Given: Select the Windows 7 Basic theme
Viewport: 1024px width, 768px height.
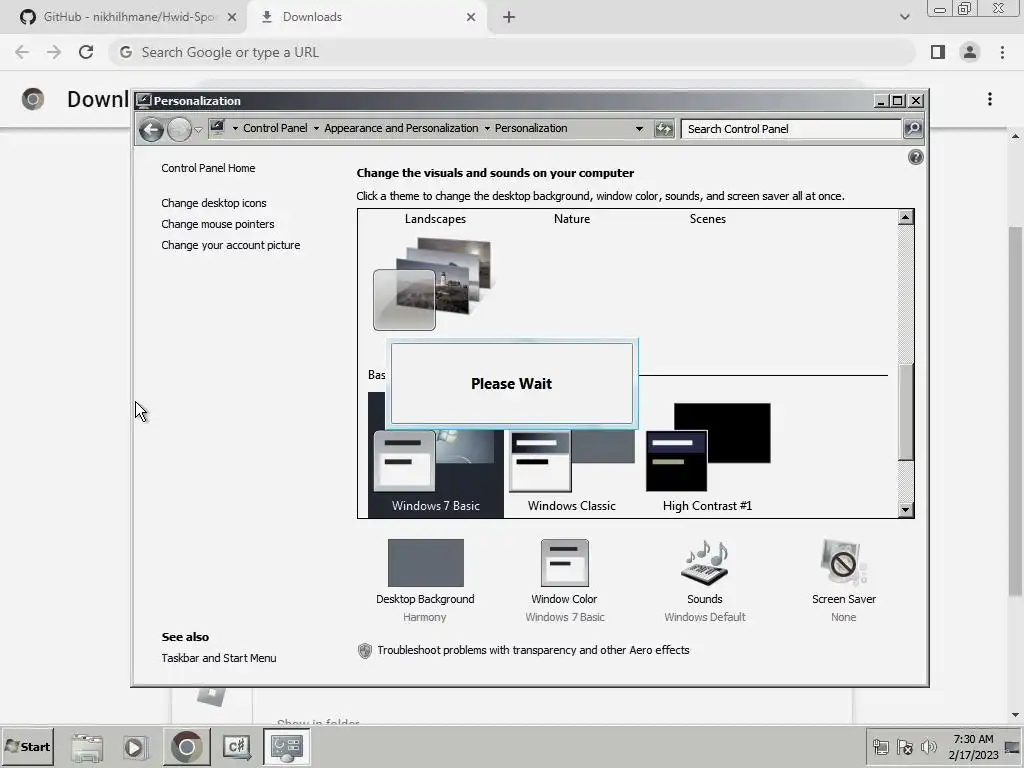Looking at the screenshot, I should tap(436, 455).
